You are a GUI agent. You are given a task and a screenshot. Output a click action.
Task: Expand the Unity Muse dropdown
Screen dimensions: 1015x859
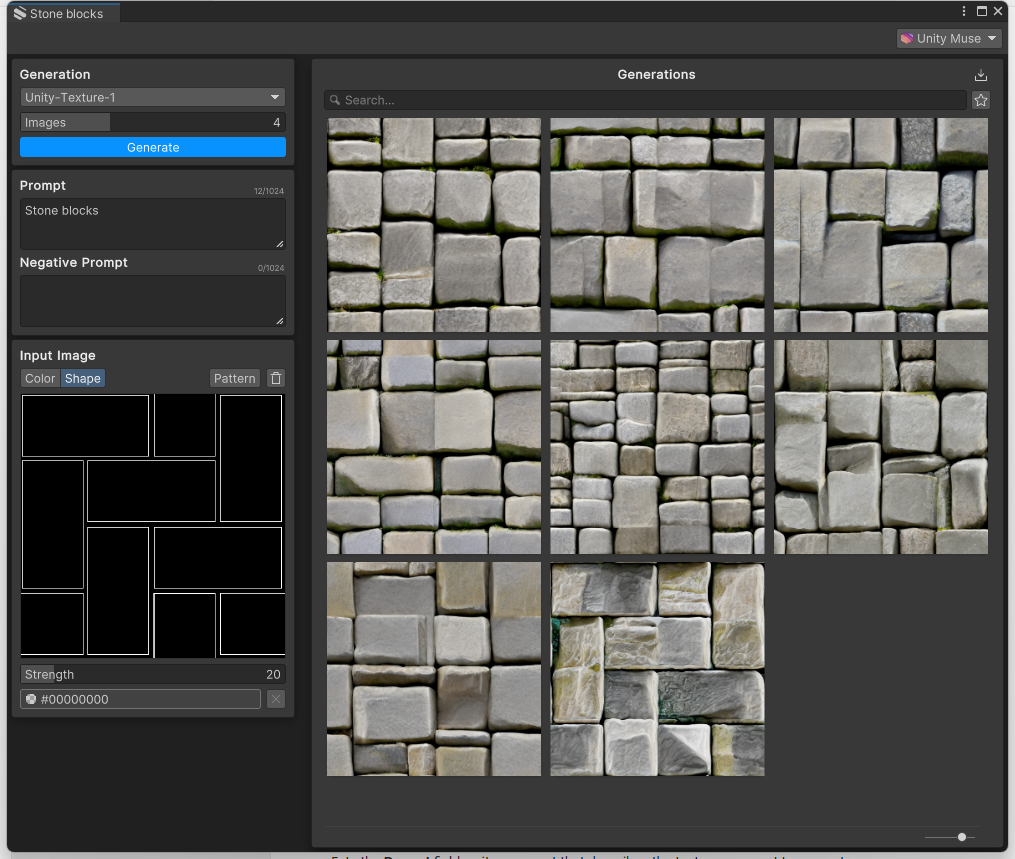[x=948, y=38]
